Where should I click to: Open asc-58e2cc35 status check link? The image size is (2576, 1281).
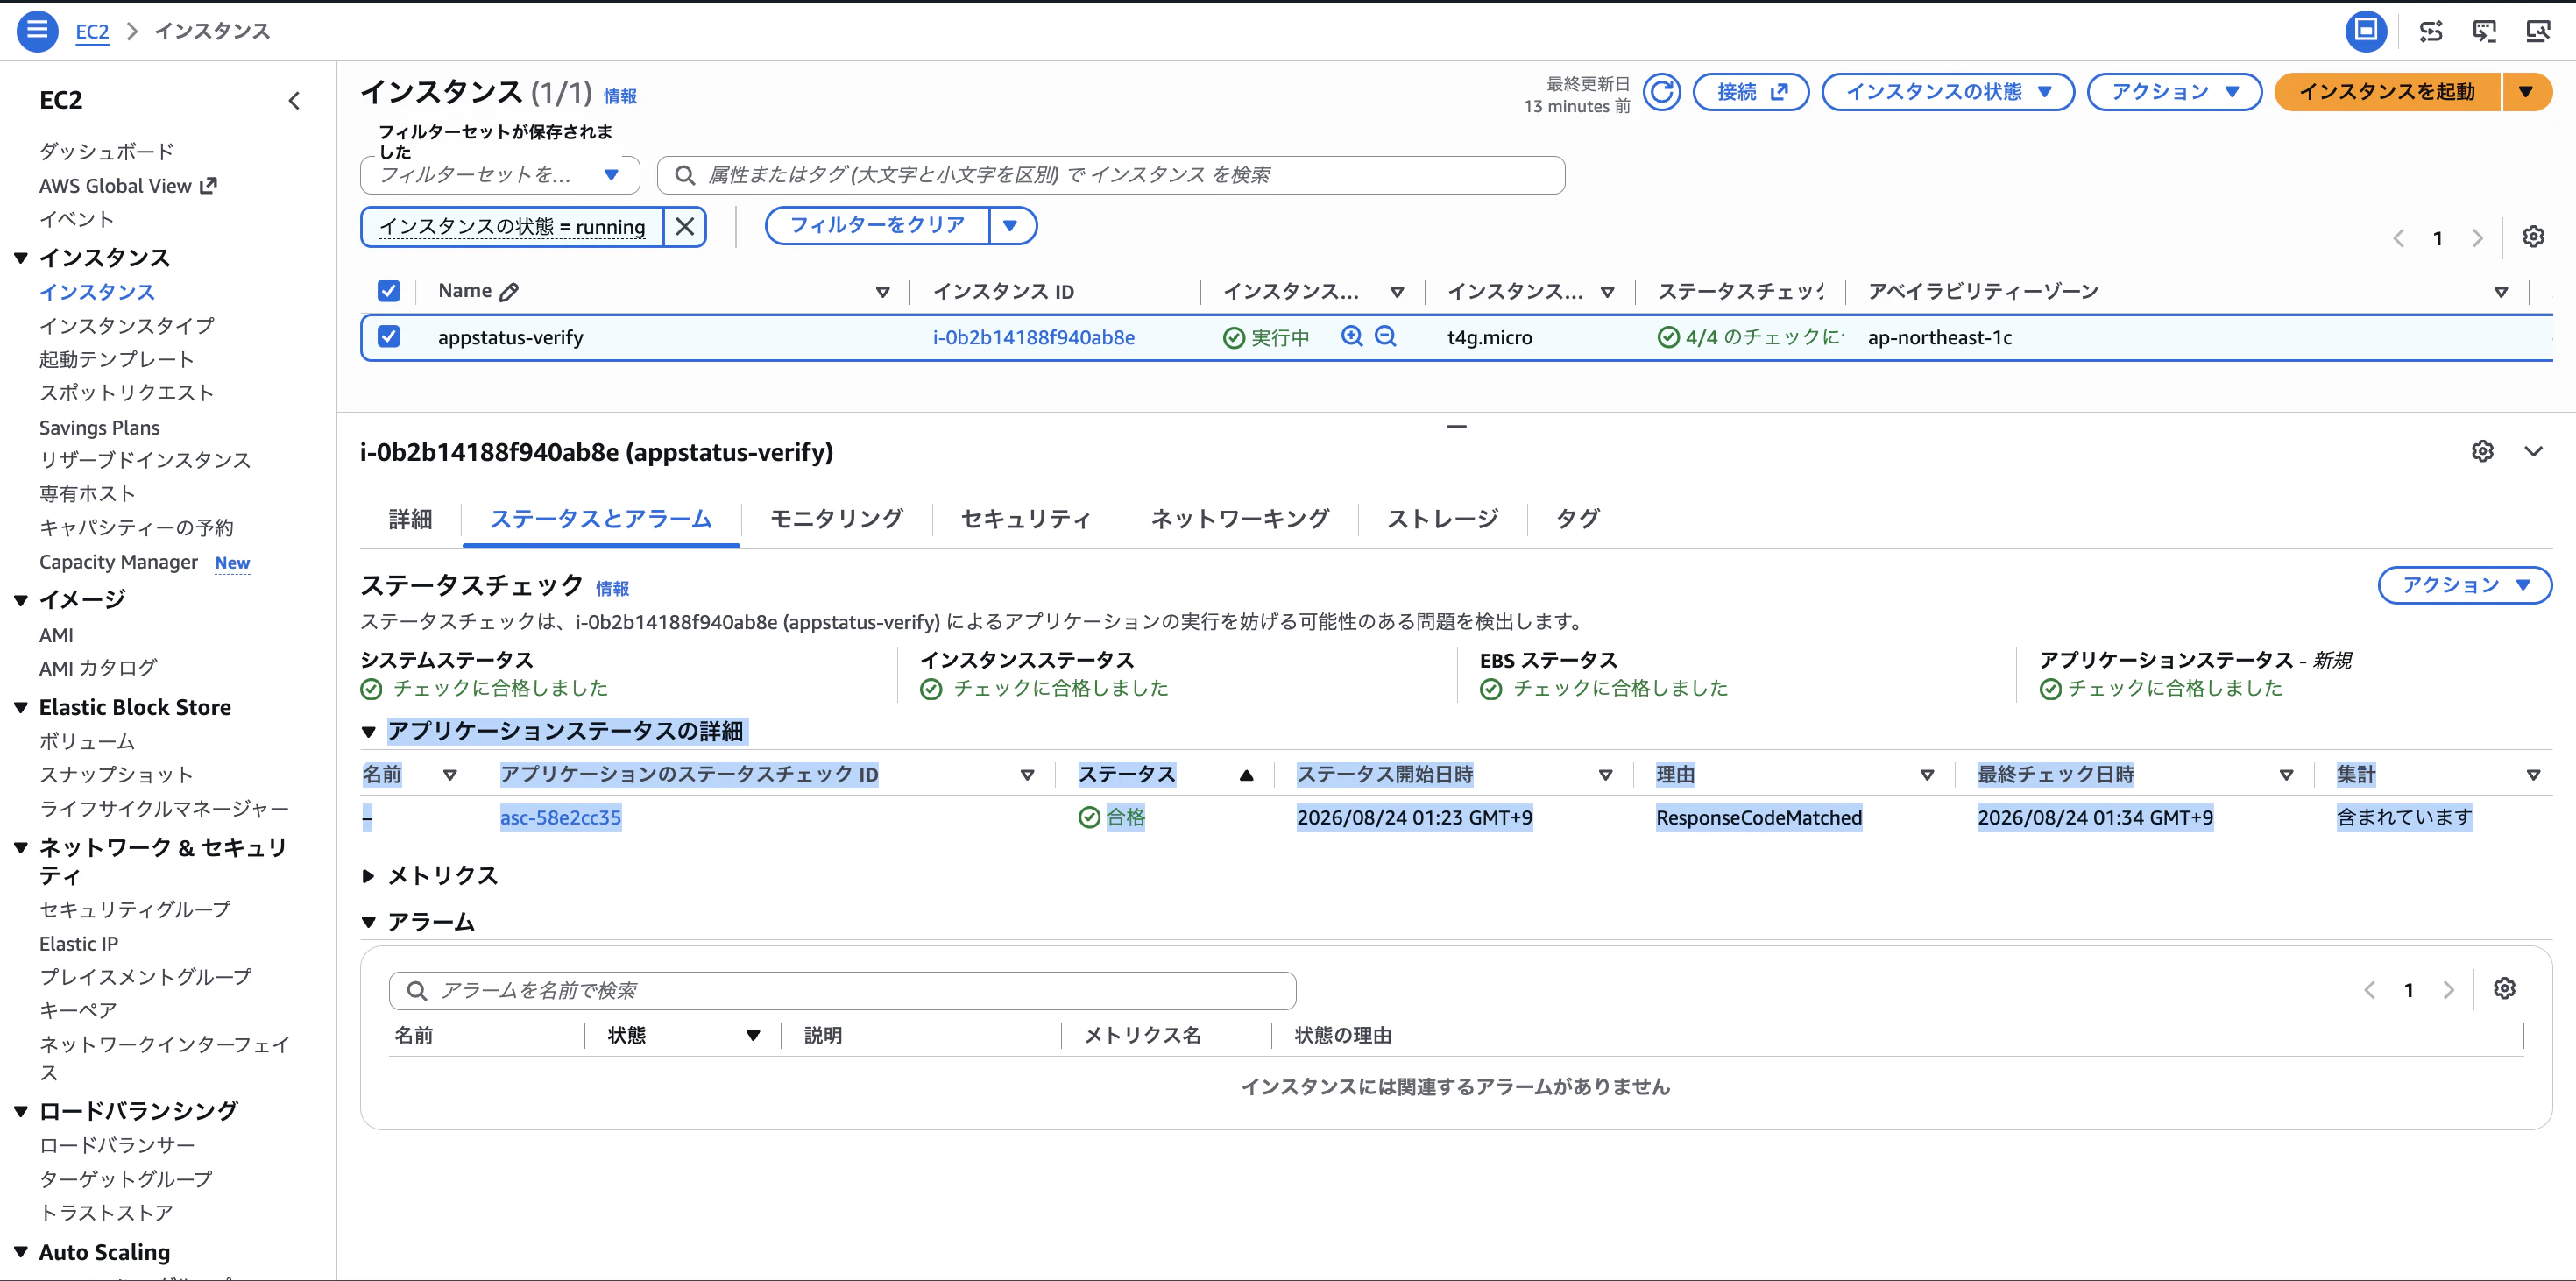560,818
